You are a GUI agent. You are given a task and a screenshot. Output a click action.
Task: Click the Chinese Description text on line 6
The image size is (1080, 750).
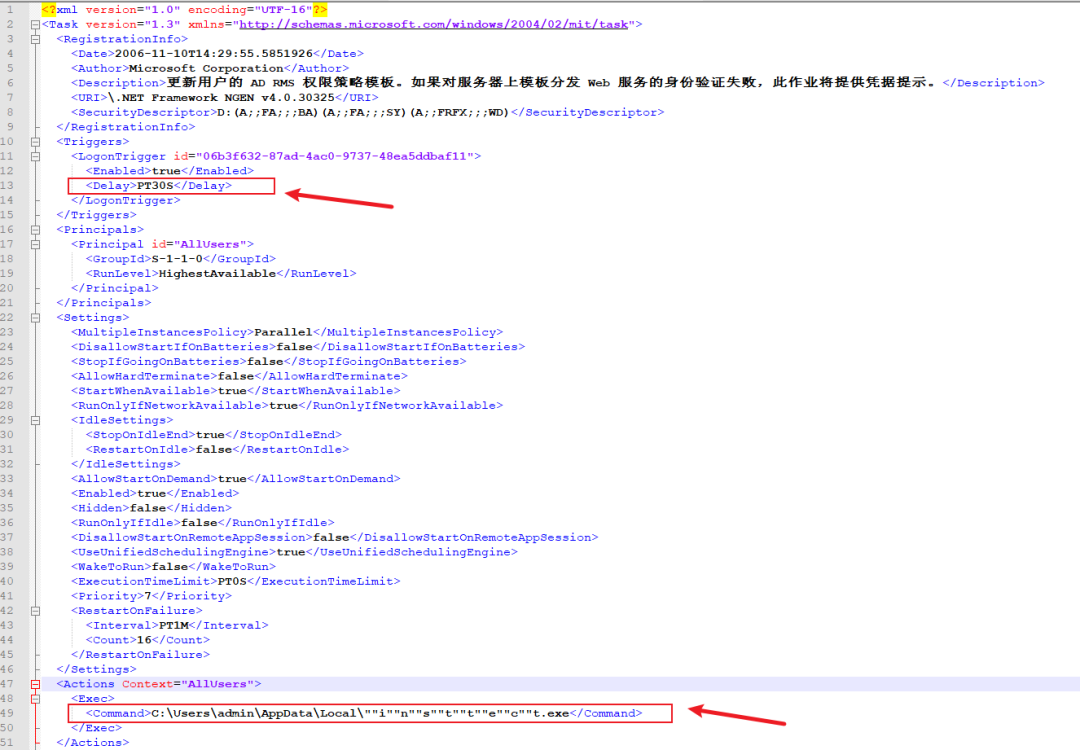pyautogui.click(x=552, y=83)
